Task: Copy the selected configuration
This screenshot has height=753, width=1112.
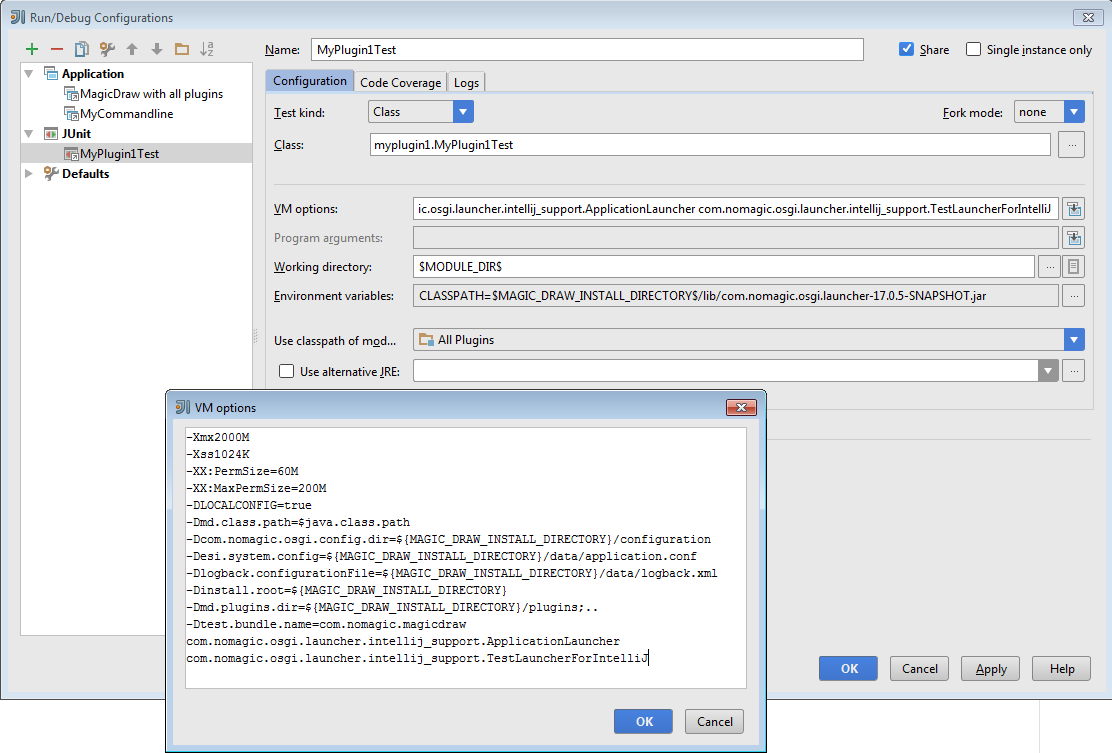Action: [x=82, y=49]
